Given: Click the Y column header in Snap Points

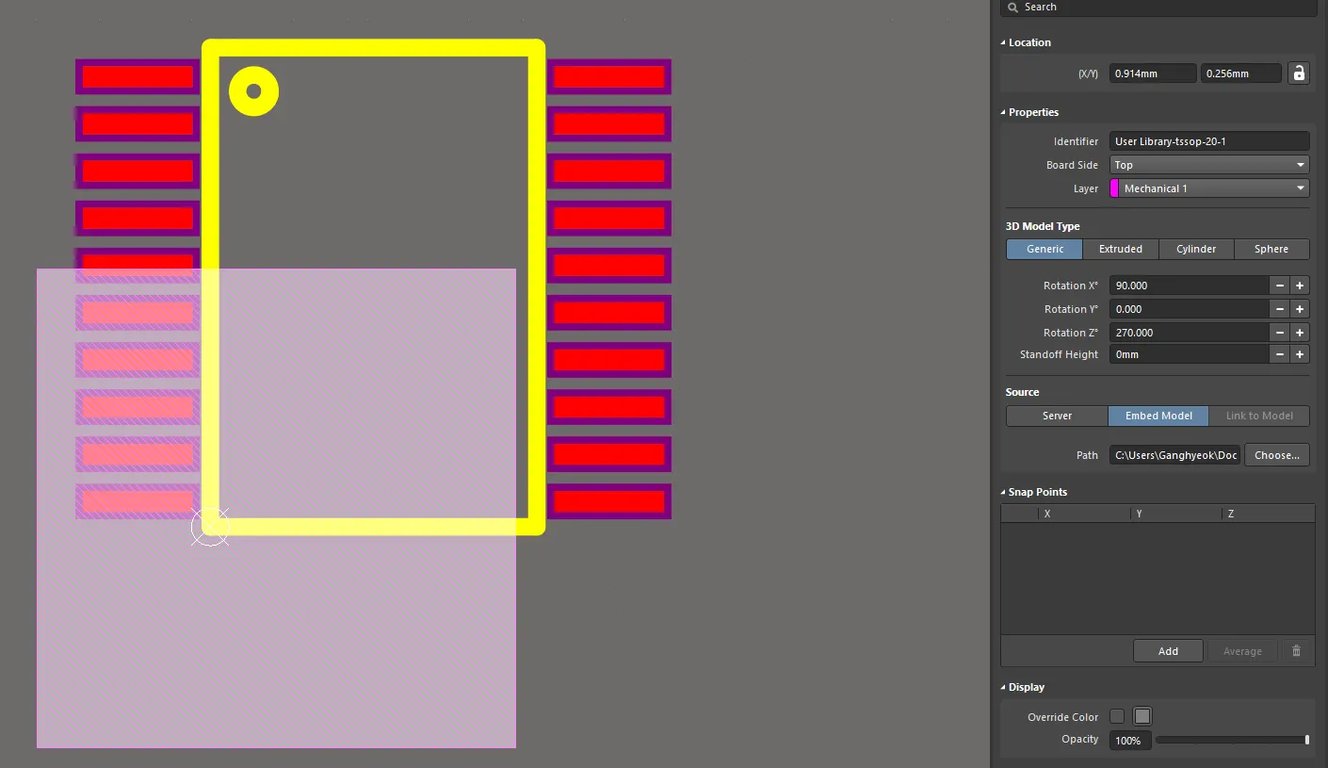Looking at the screenshot, I should [1178, 513].
